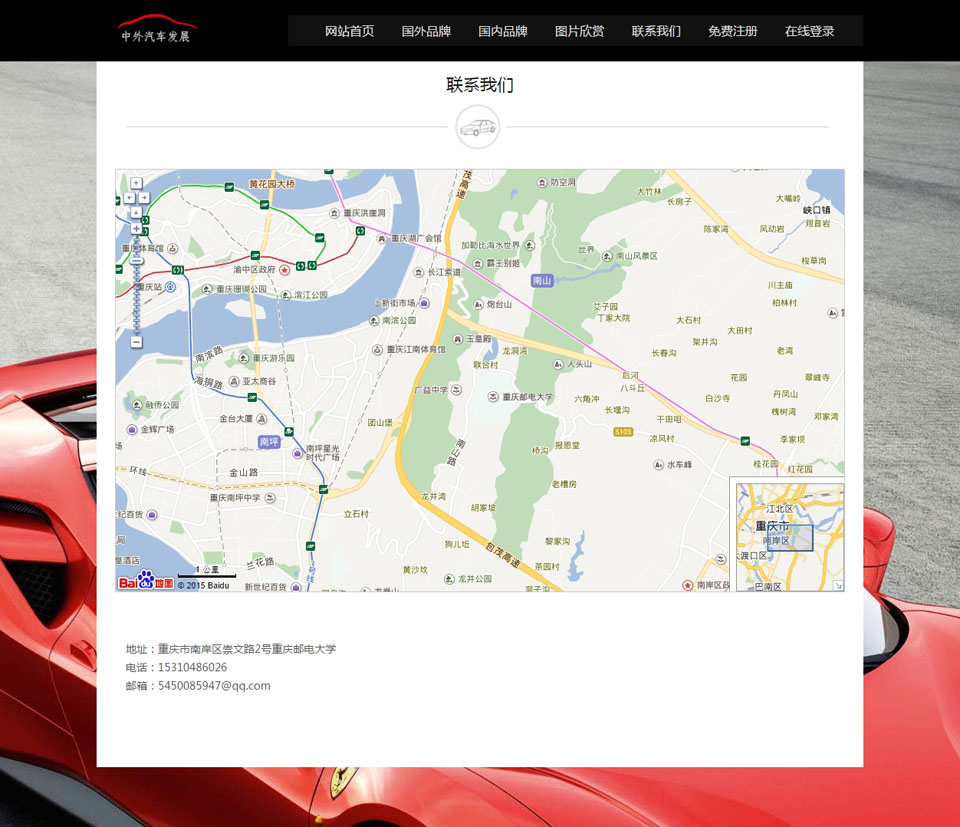Screen dimensions: 960x827
Task: Click the 滨江公园 park icon
Action: [286, 295]
